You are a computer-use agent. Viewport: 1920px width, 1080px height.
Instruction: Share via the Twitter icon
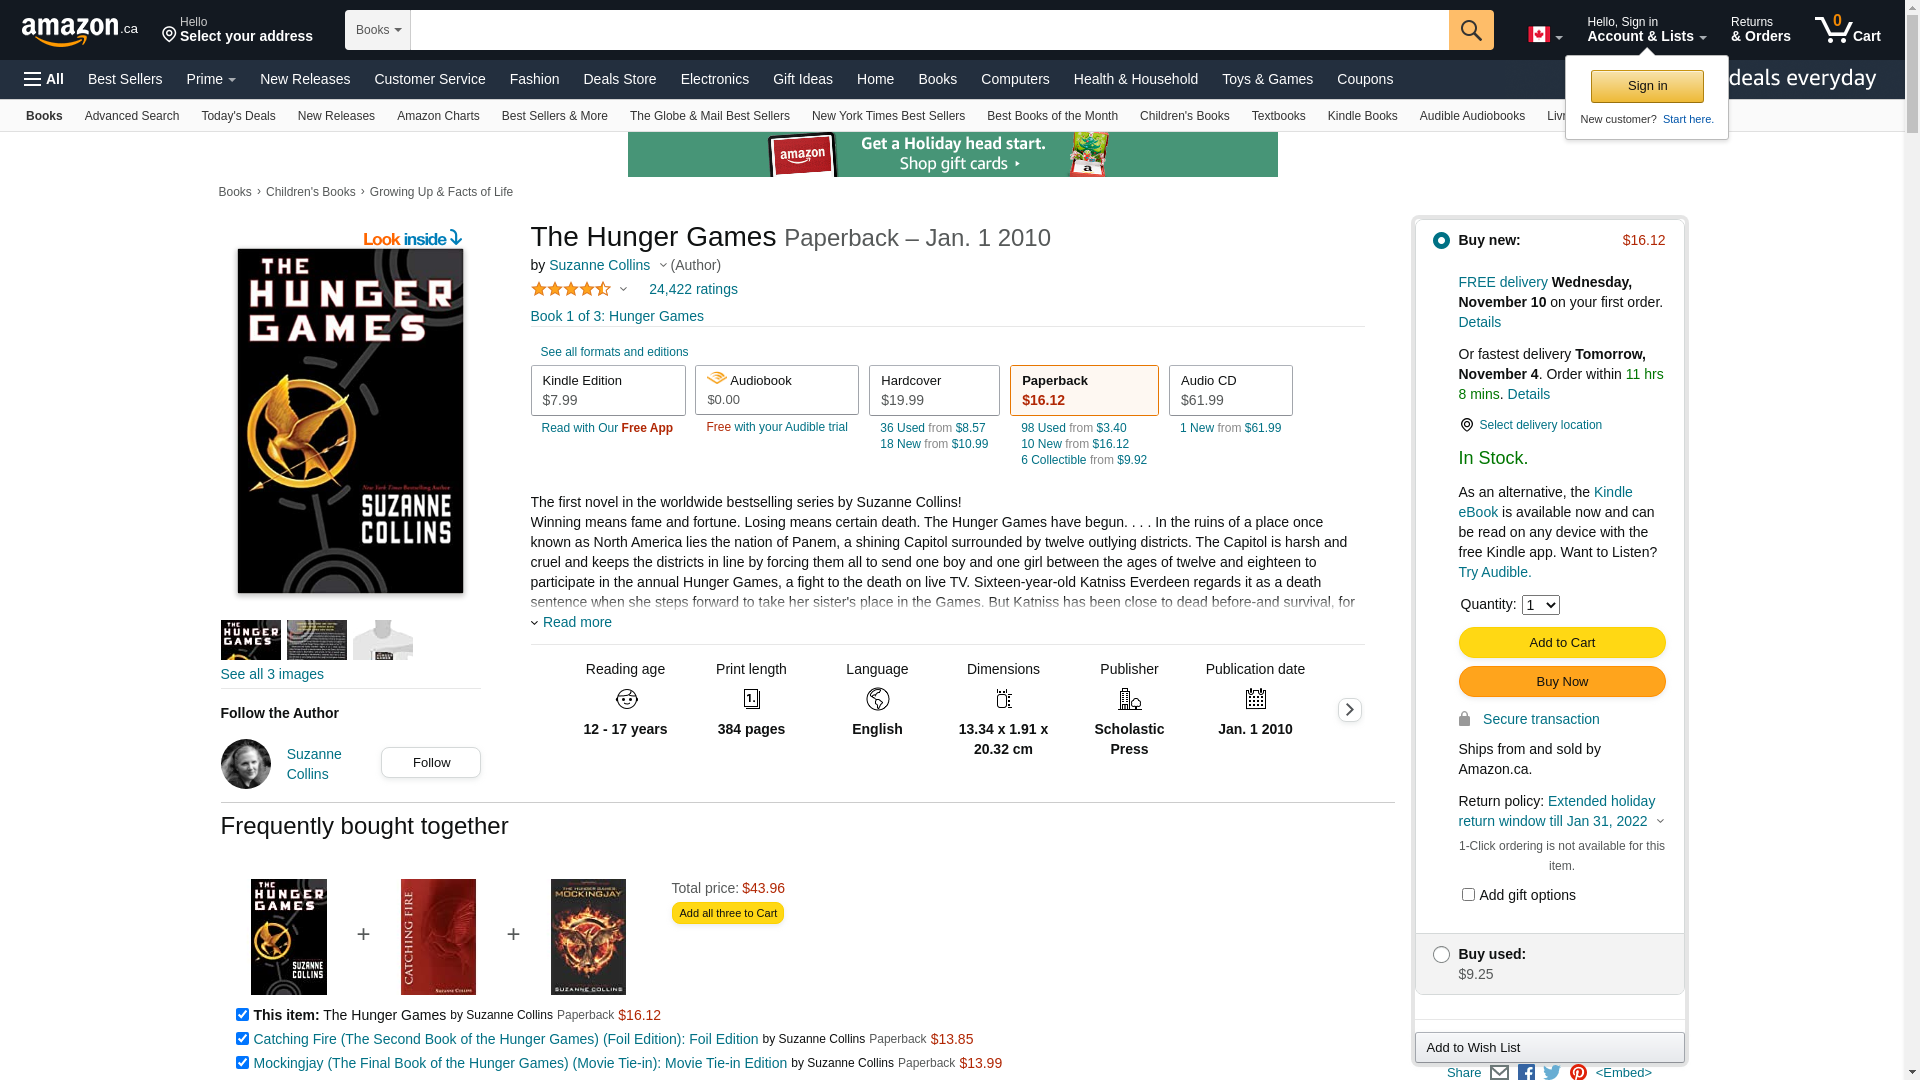click(x=1552, y=1072)
